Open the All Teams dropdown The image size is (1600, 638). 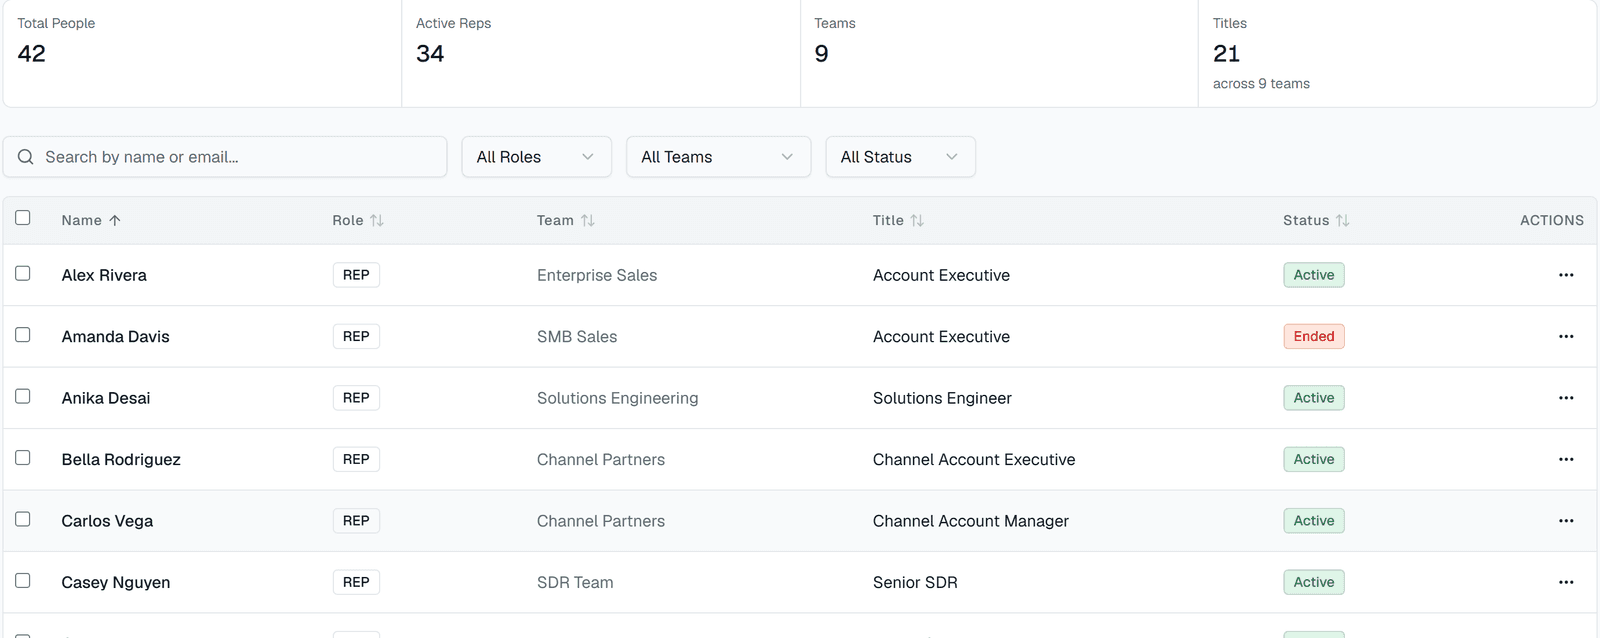tap(718, 157)
